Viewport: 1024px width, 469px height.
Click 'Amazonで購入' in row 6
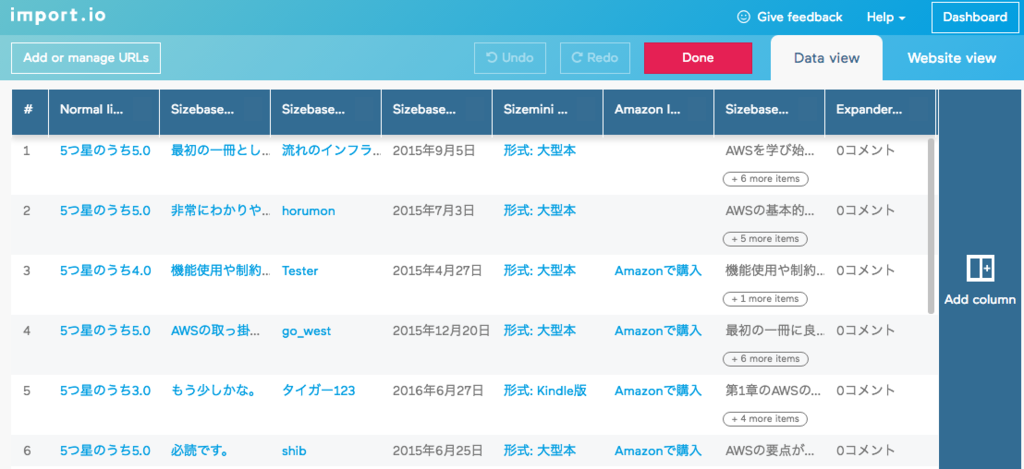[x=658, y=451]
